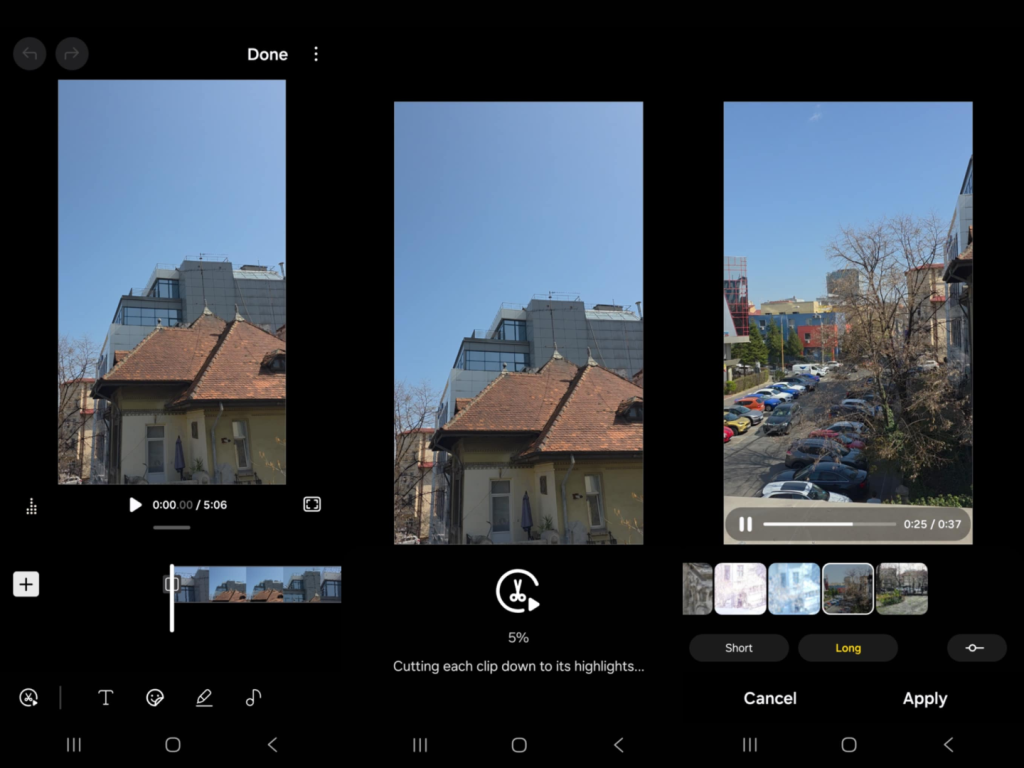Tap the undo arrow button
The image size is (1024, 768).
pyautogui.click(x=30, y=54)
